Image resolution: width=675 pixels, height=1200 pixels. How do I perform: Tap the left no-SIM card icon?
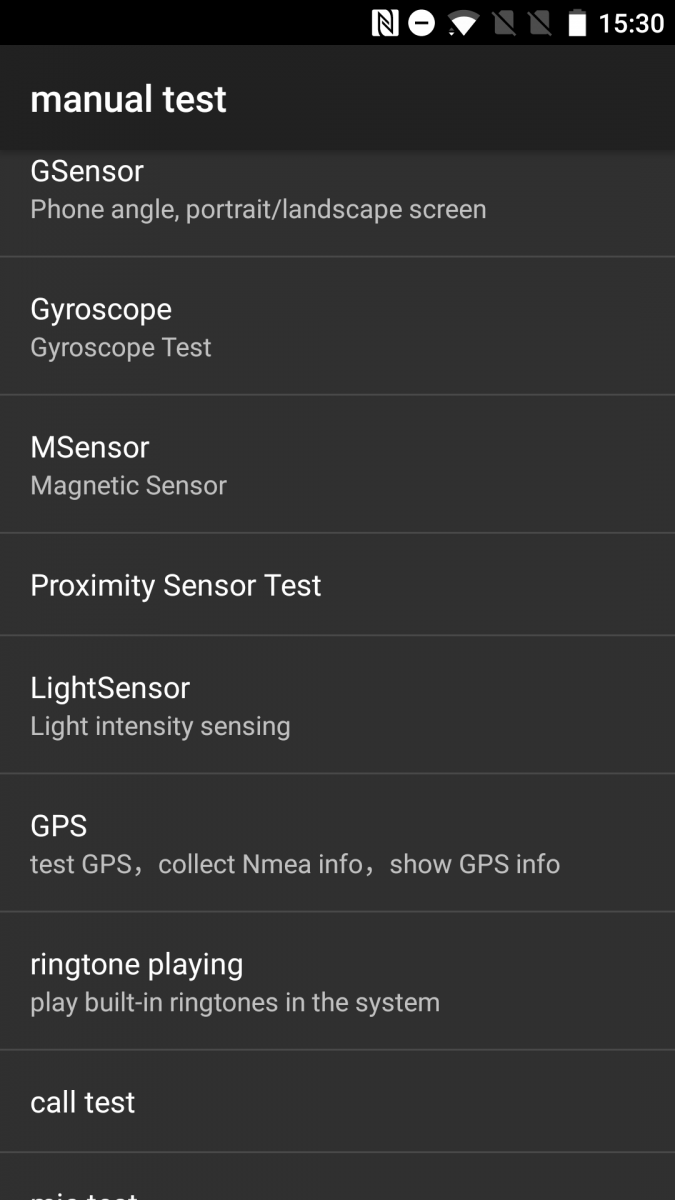pyautogui.click(x=503, y=23)
